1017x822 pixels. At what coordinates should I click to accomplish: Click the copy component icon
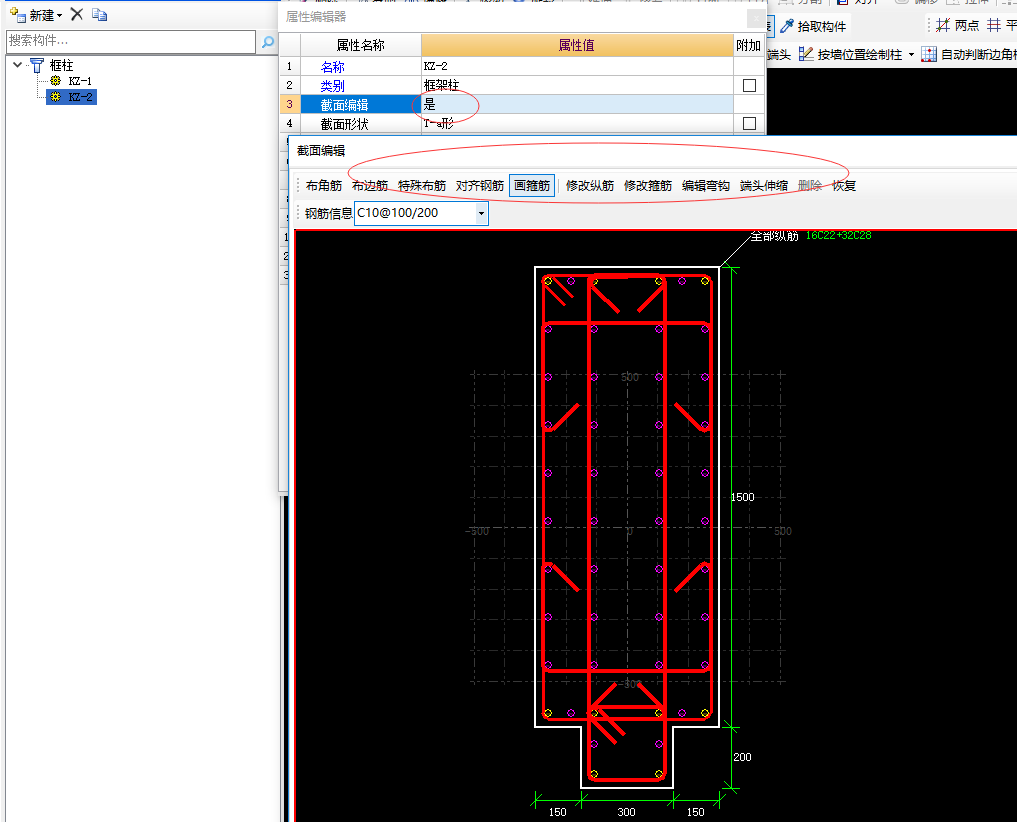[99, 14]
